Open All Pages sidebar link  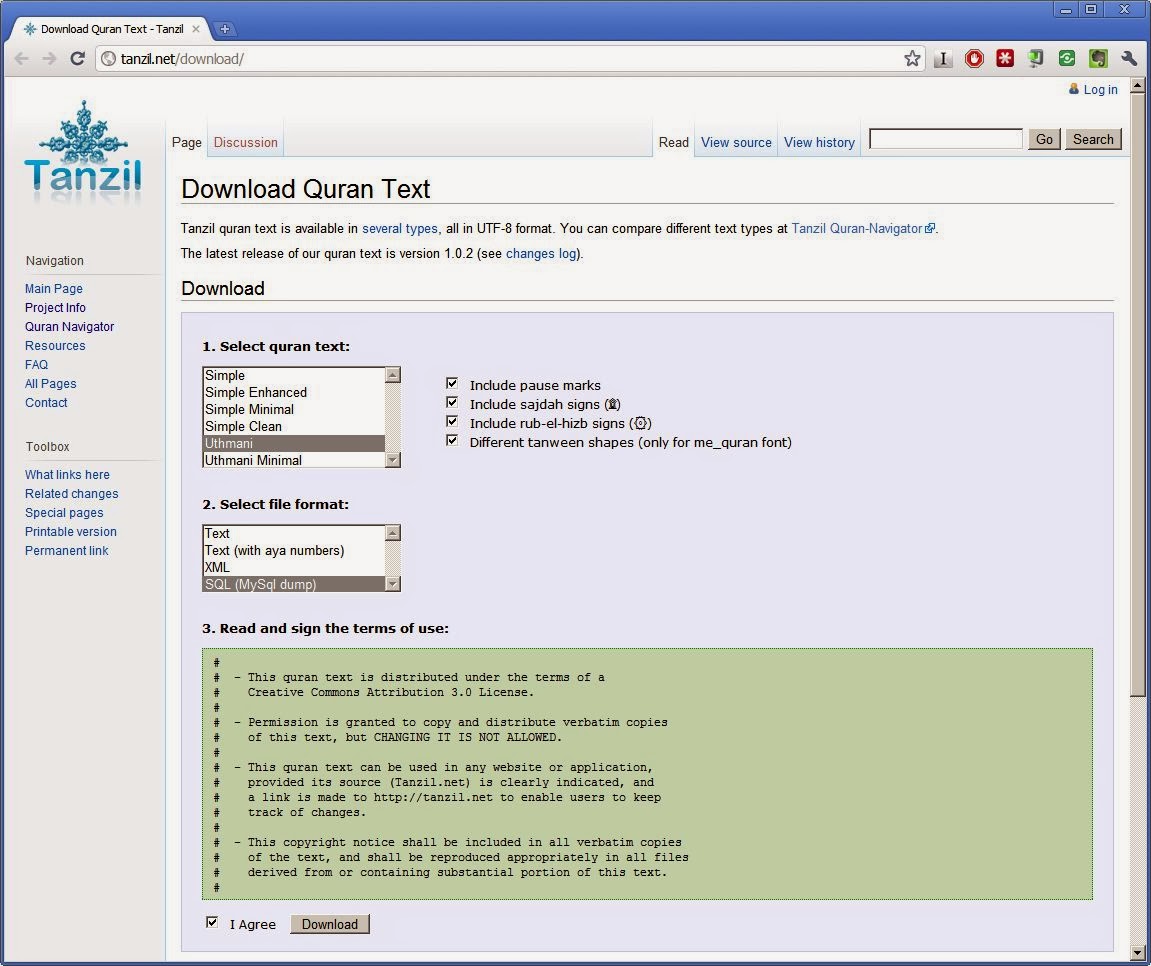51,384
